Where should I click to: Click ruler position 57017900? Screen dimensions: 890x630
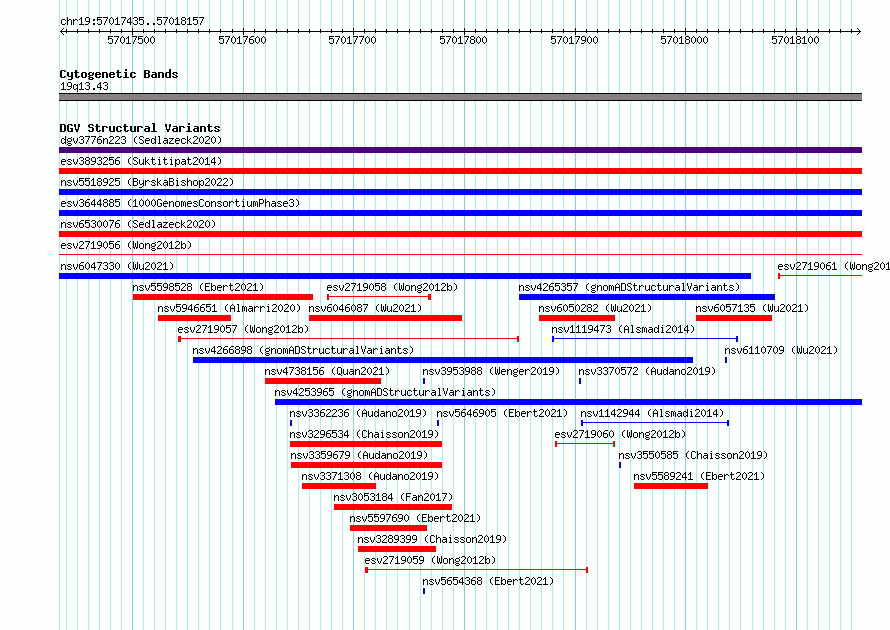coord(574,40)
